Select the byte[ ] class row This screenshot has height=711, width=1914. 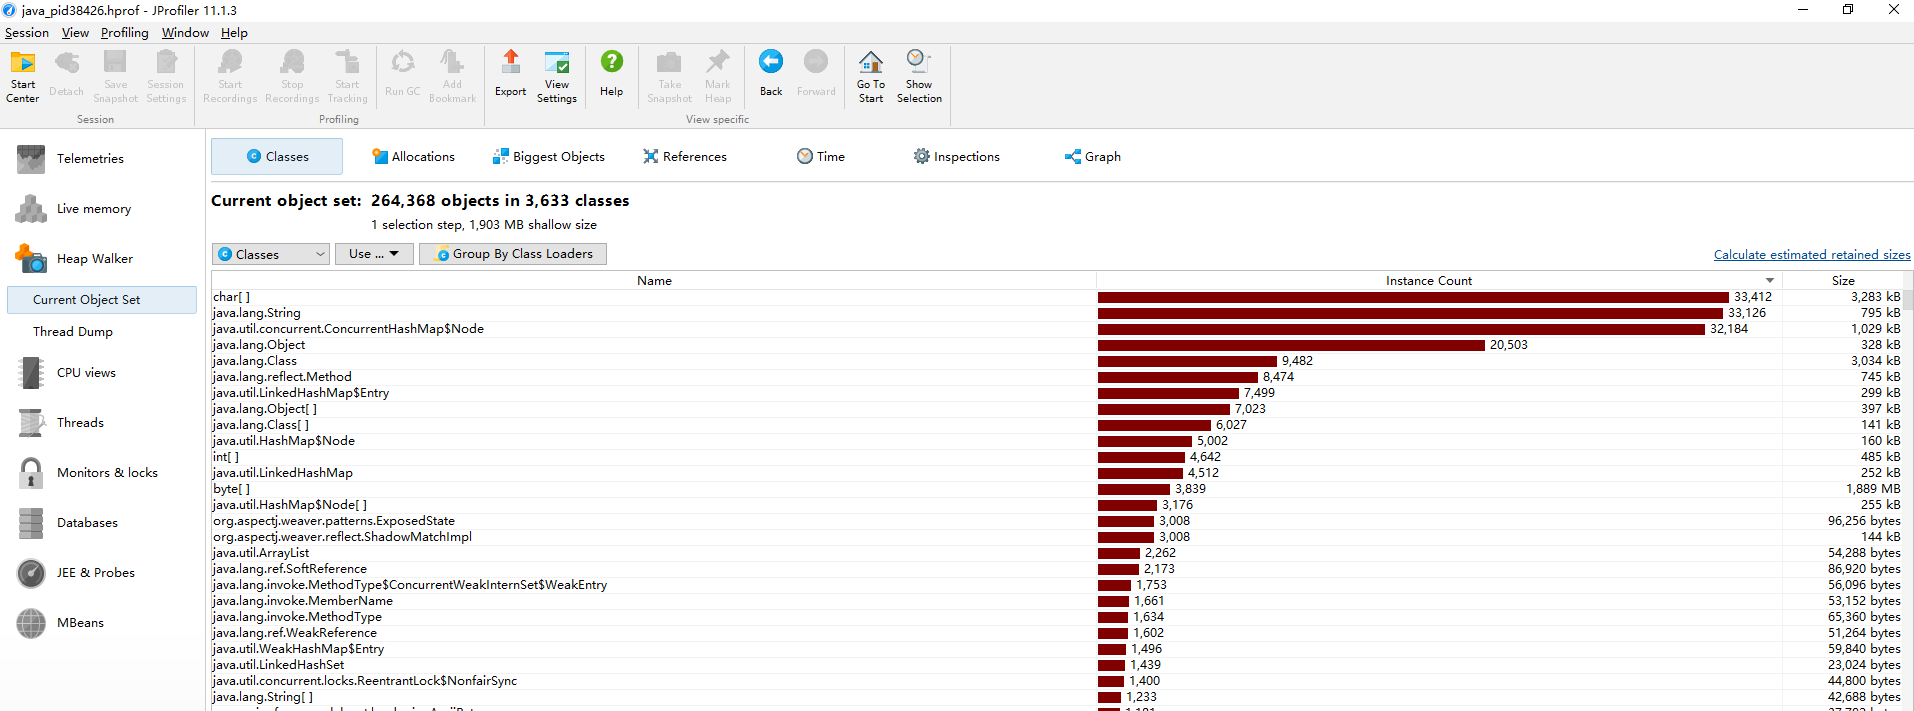1056,489
